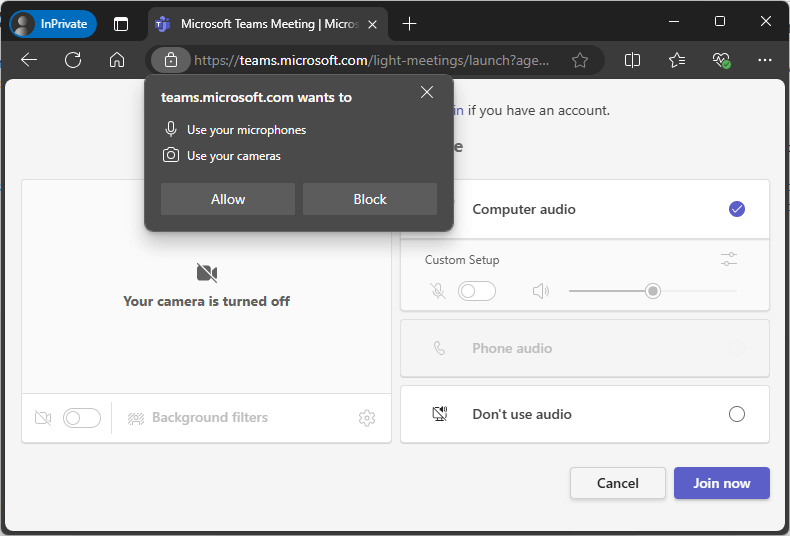This screenshot has width=790, height=536.
Task: Toggle the microphone switch on
Action: pyautogui.click(x=476, y=291)
